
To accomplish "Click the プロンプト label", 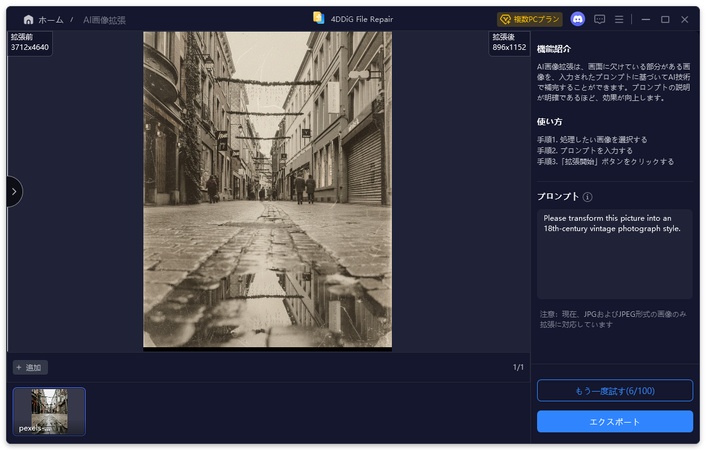I will pos(558,196).
